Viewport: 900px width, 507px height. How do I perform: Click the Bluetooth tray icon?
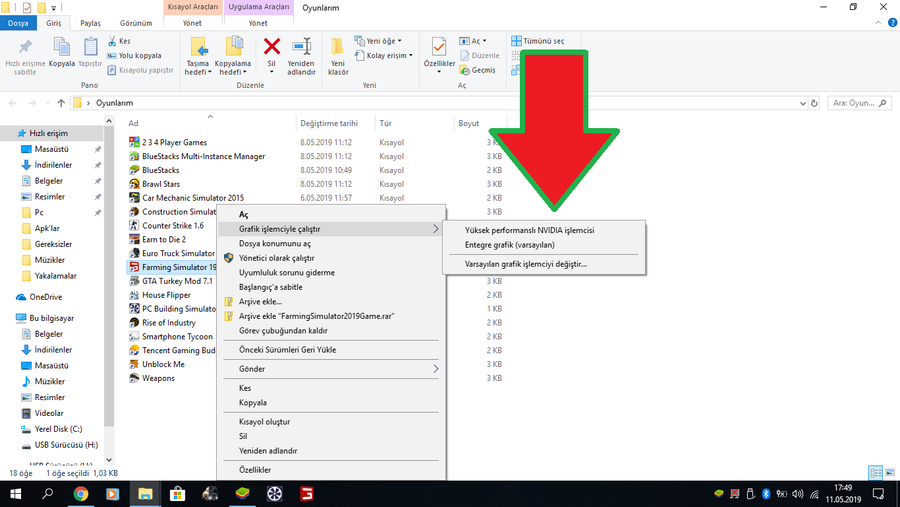tap(765, 494)
